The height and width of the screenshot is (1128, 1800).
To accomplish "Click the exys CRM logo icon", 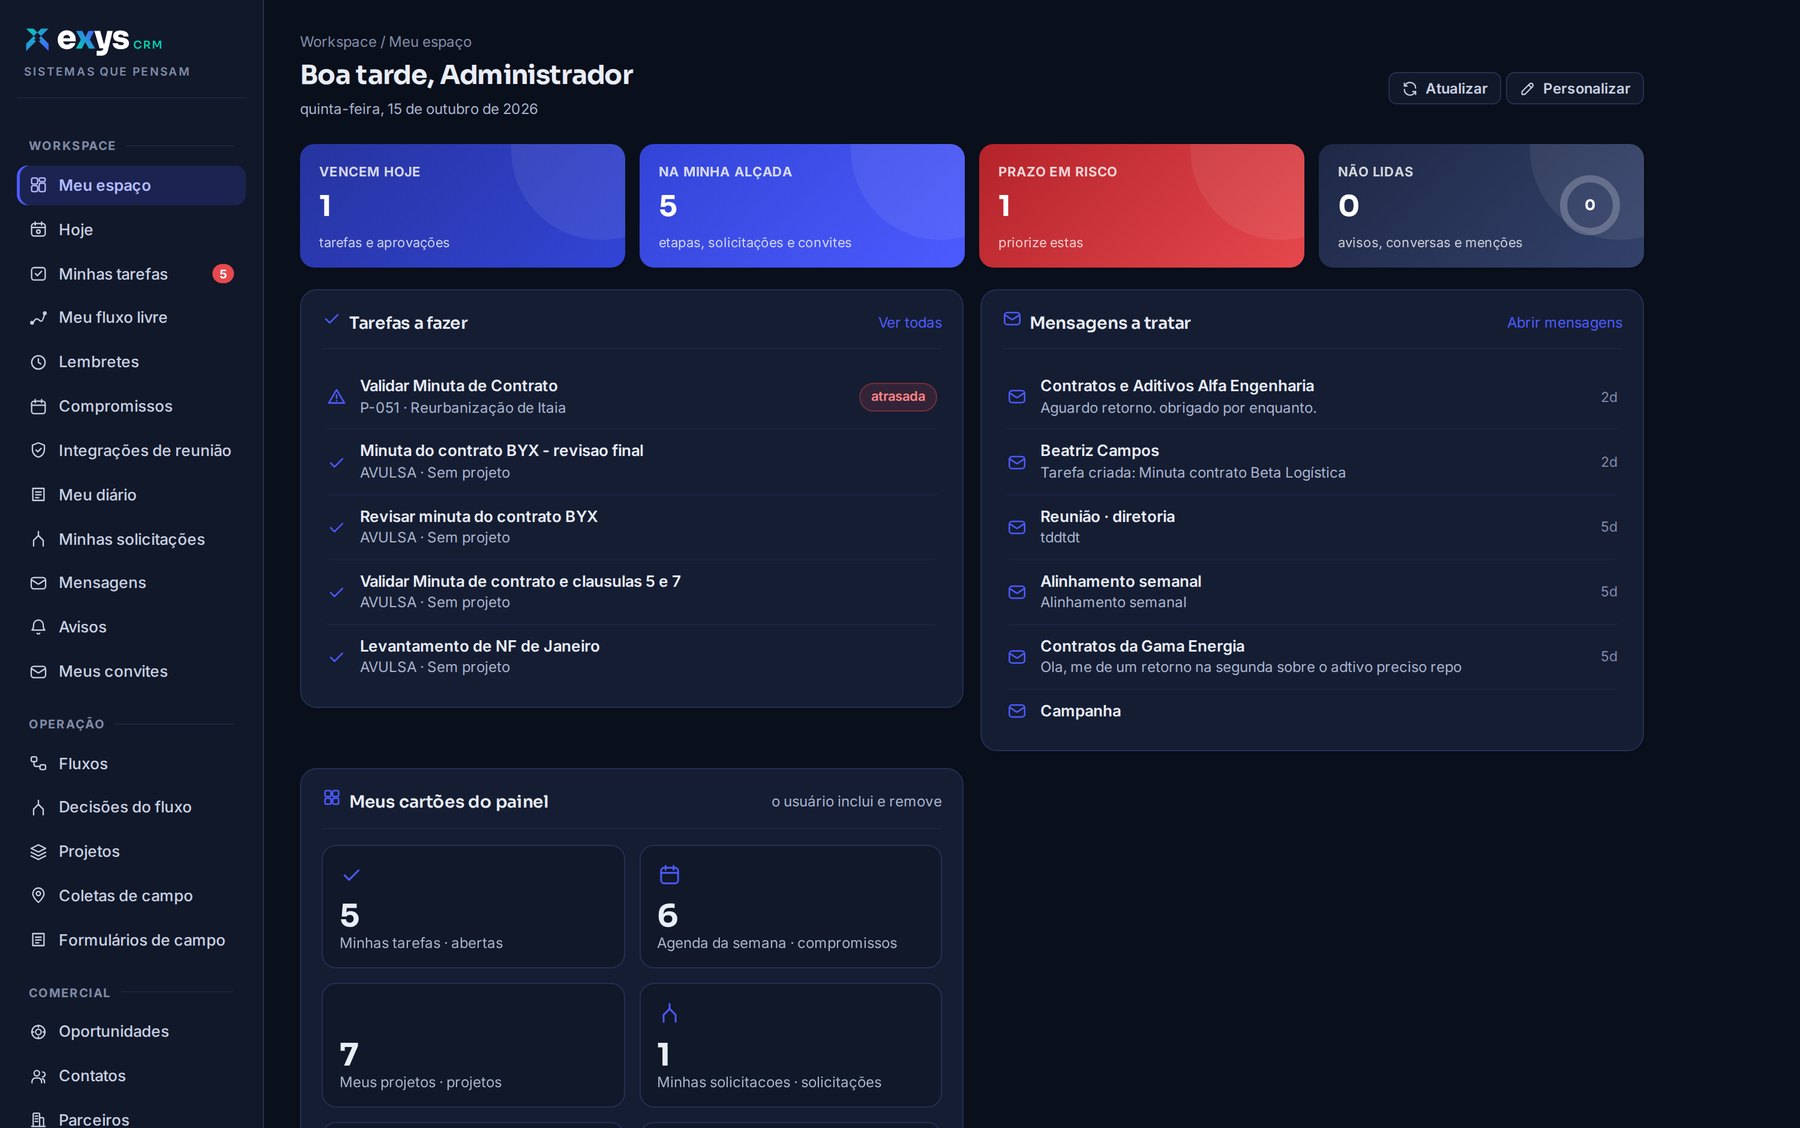I will [37, 40].
